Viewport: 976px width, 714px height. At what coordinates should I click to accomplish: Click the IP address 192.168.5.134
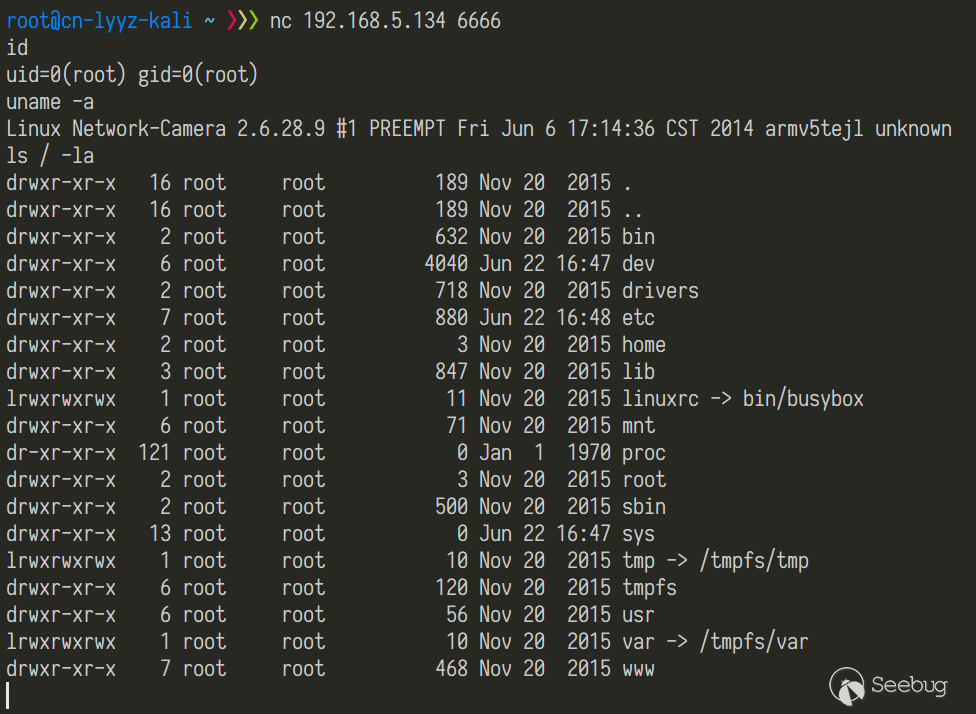(374, 20)
